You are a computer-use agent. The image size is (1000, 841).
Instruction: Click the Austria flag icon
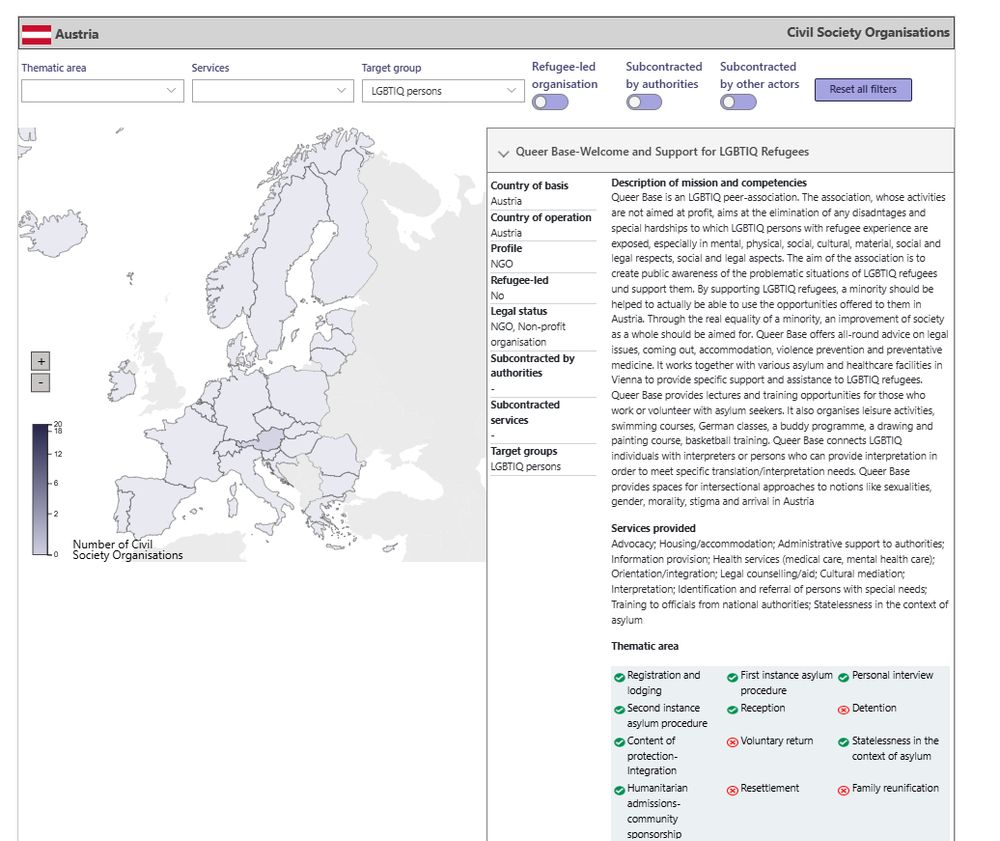(36, 34)
